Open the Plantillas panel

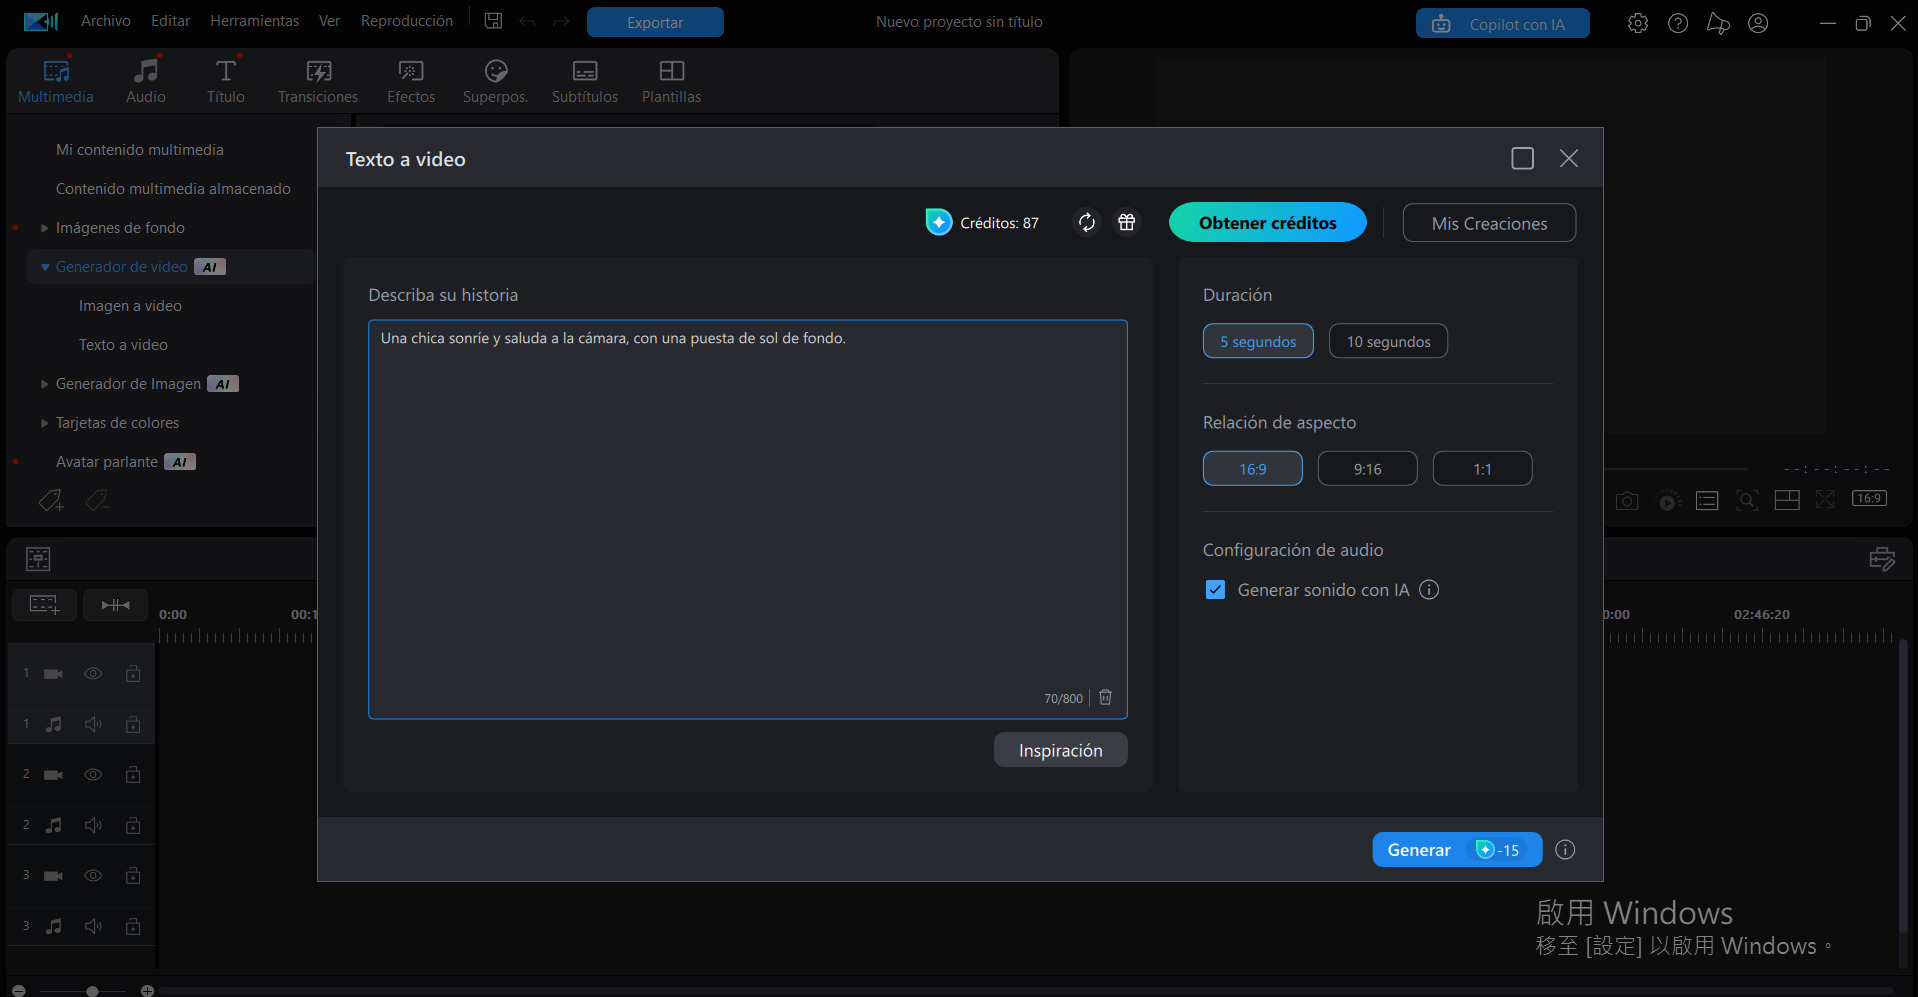pyautogui.click(x=670, y=80)
